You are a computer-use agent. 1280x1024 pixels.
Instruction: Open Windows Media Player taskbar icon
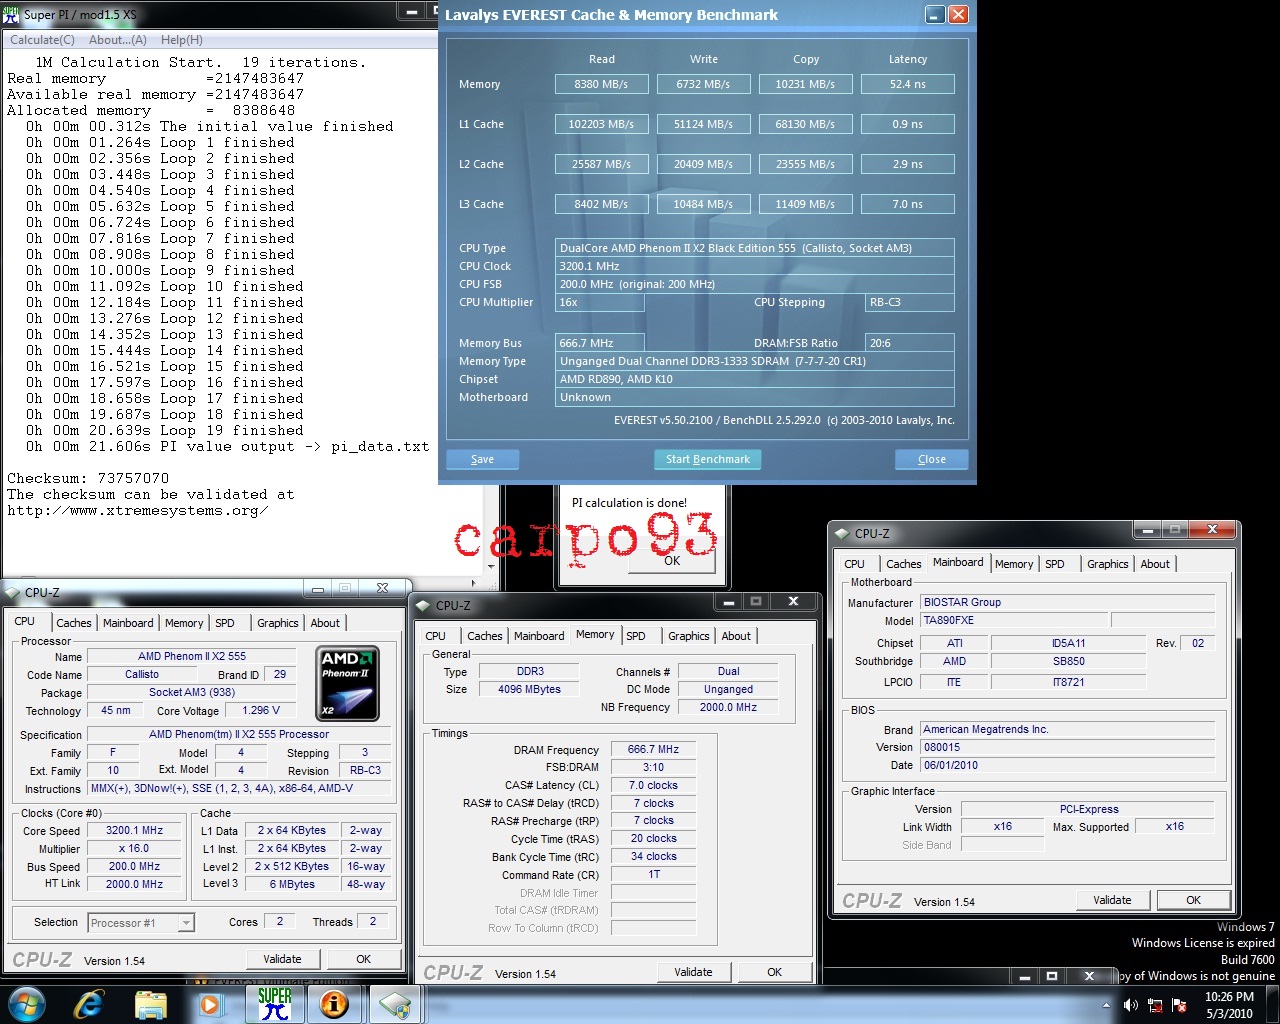point(210,1004)
